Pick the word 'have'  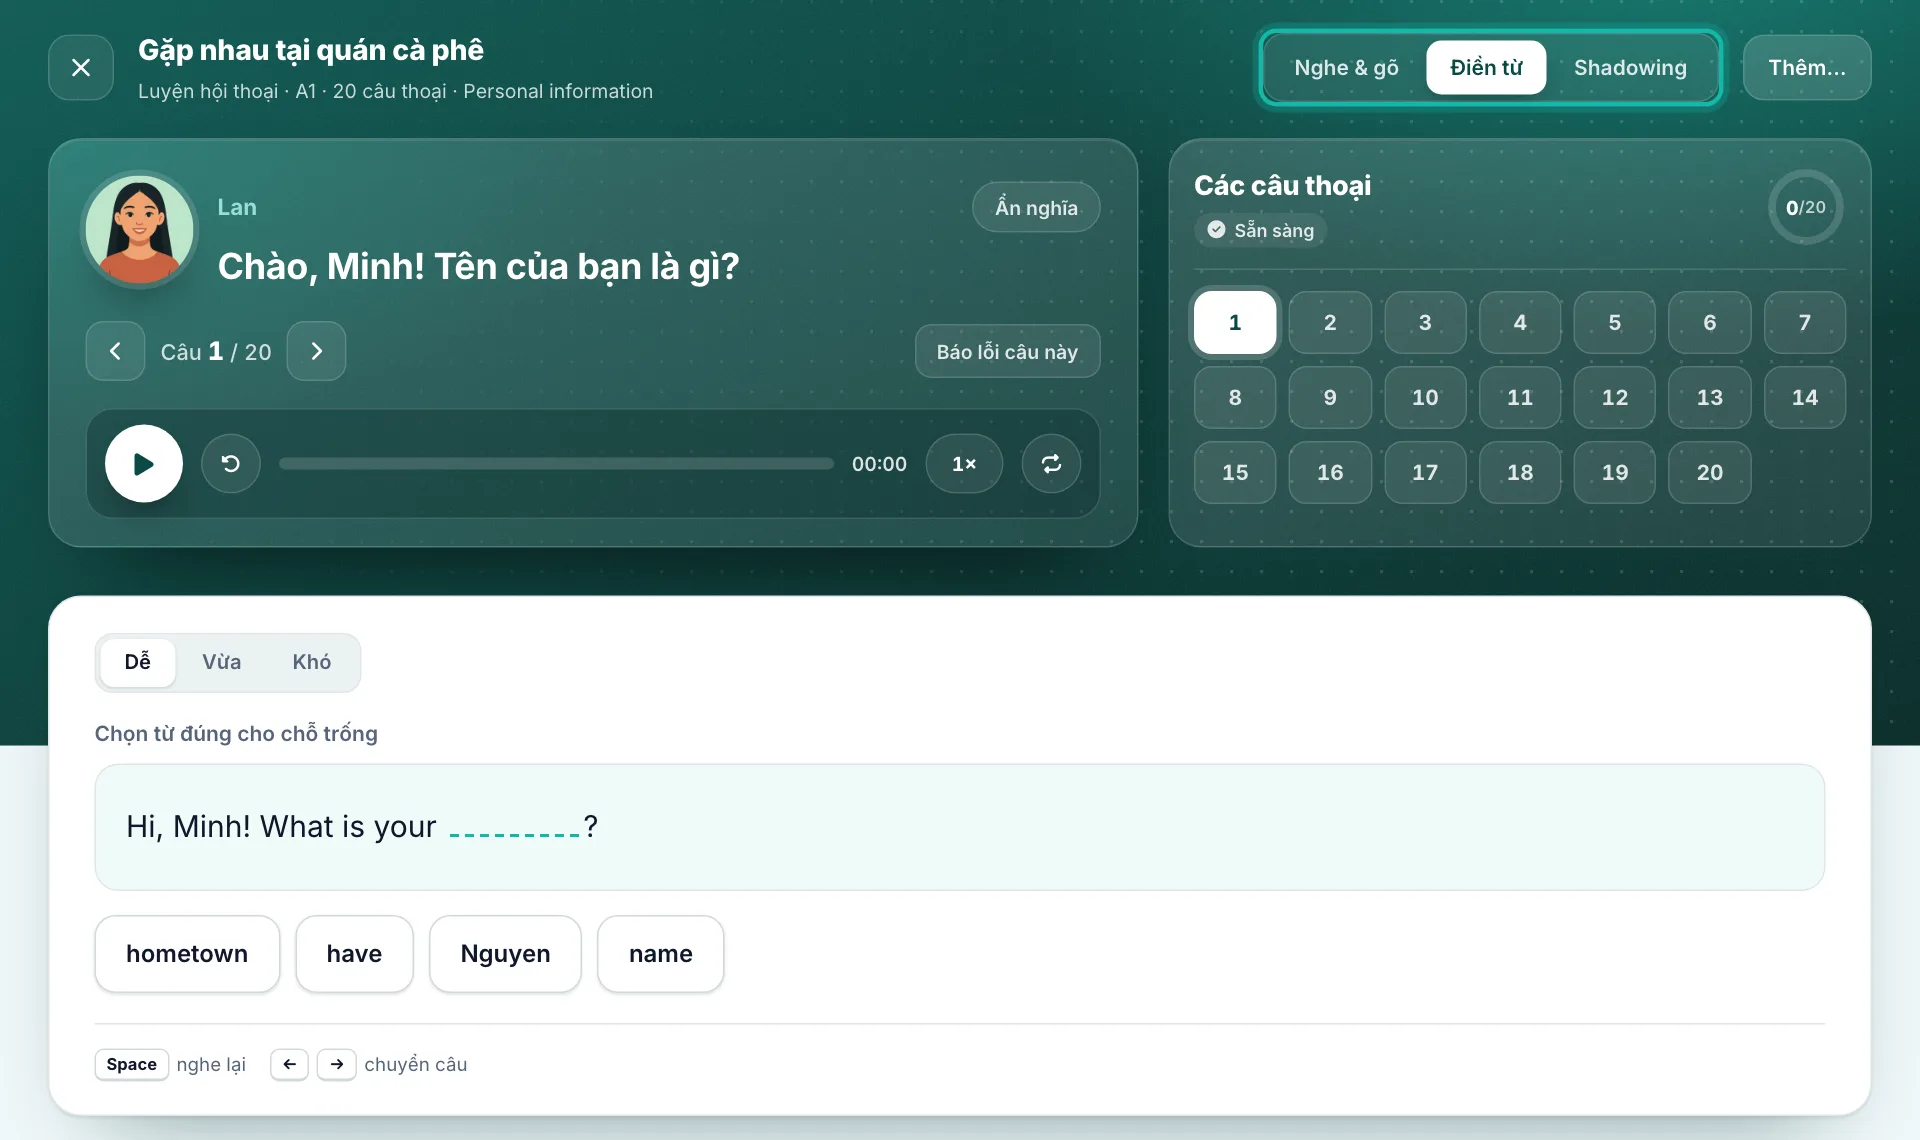tap(354, 954)
